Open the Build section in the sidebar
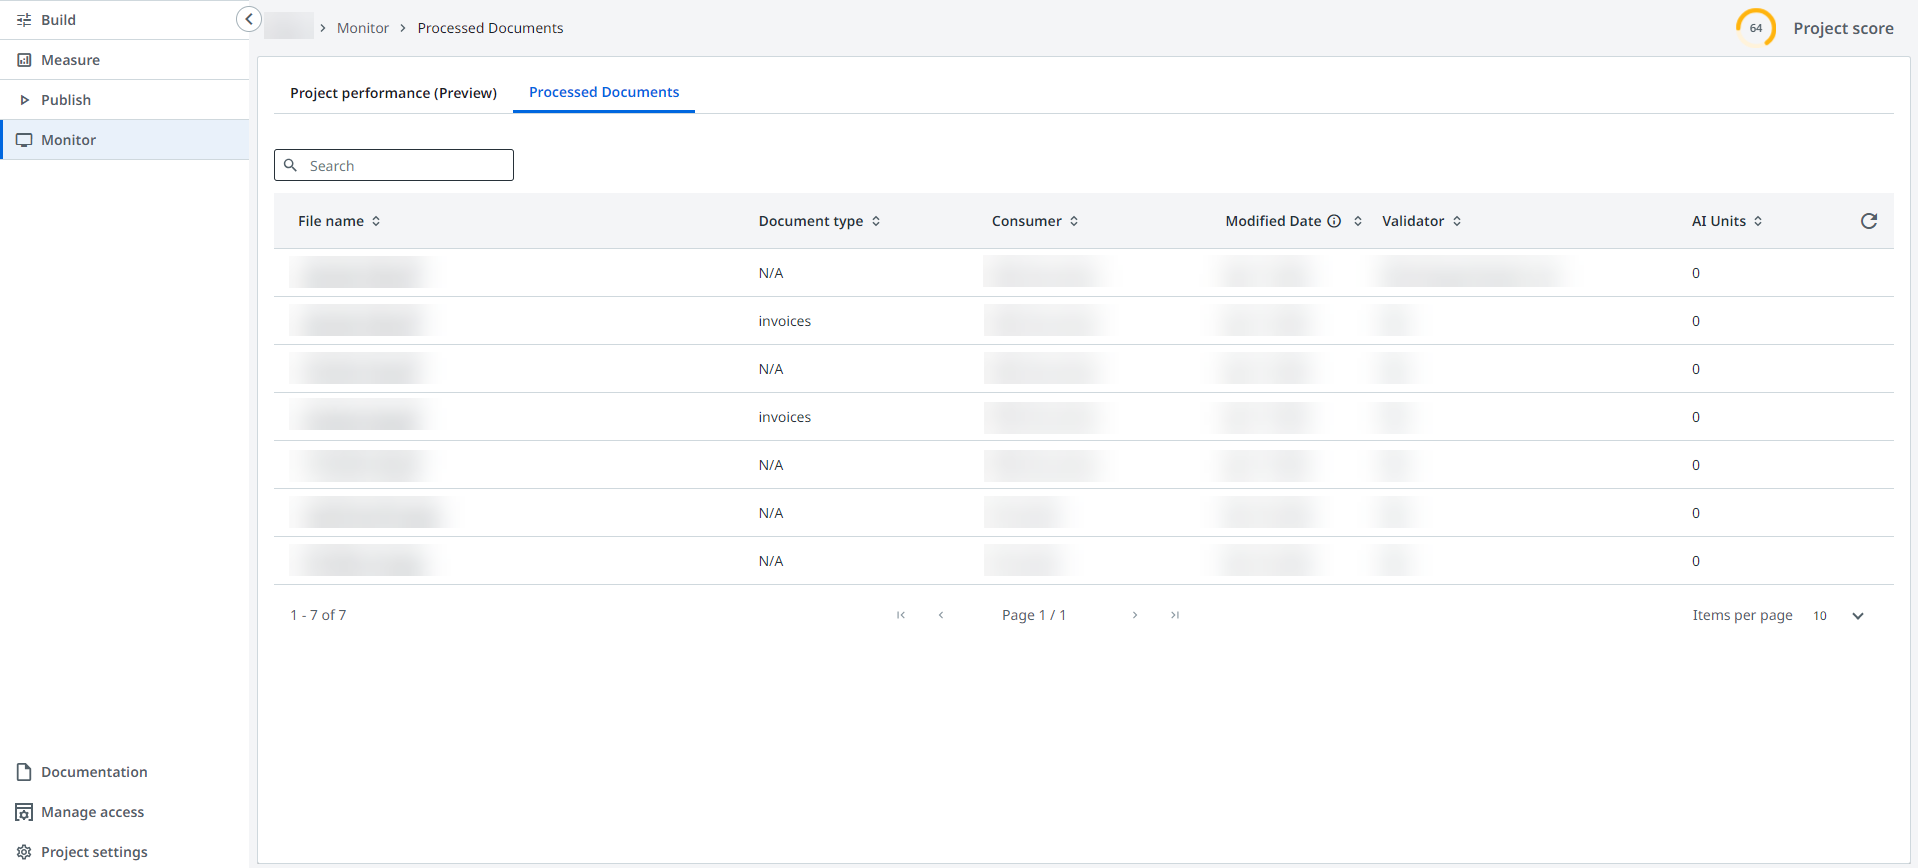This screenshot has height=868, width=1918. click(58, 20)
